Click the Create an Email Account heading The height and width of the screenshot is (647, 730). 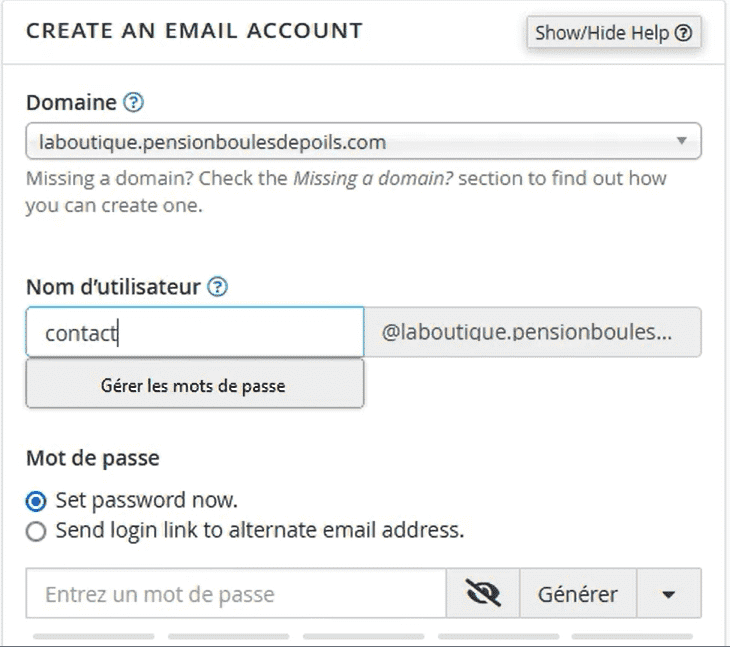tap(194, 31)
